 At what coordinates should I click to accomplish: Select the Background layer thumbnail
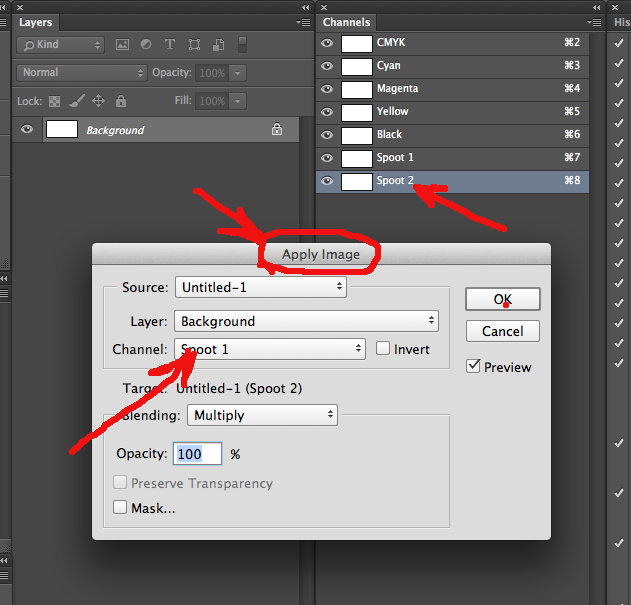point(62,129)
